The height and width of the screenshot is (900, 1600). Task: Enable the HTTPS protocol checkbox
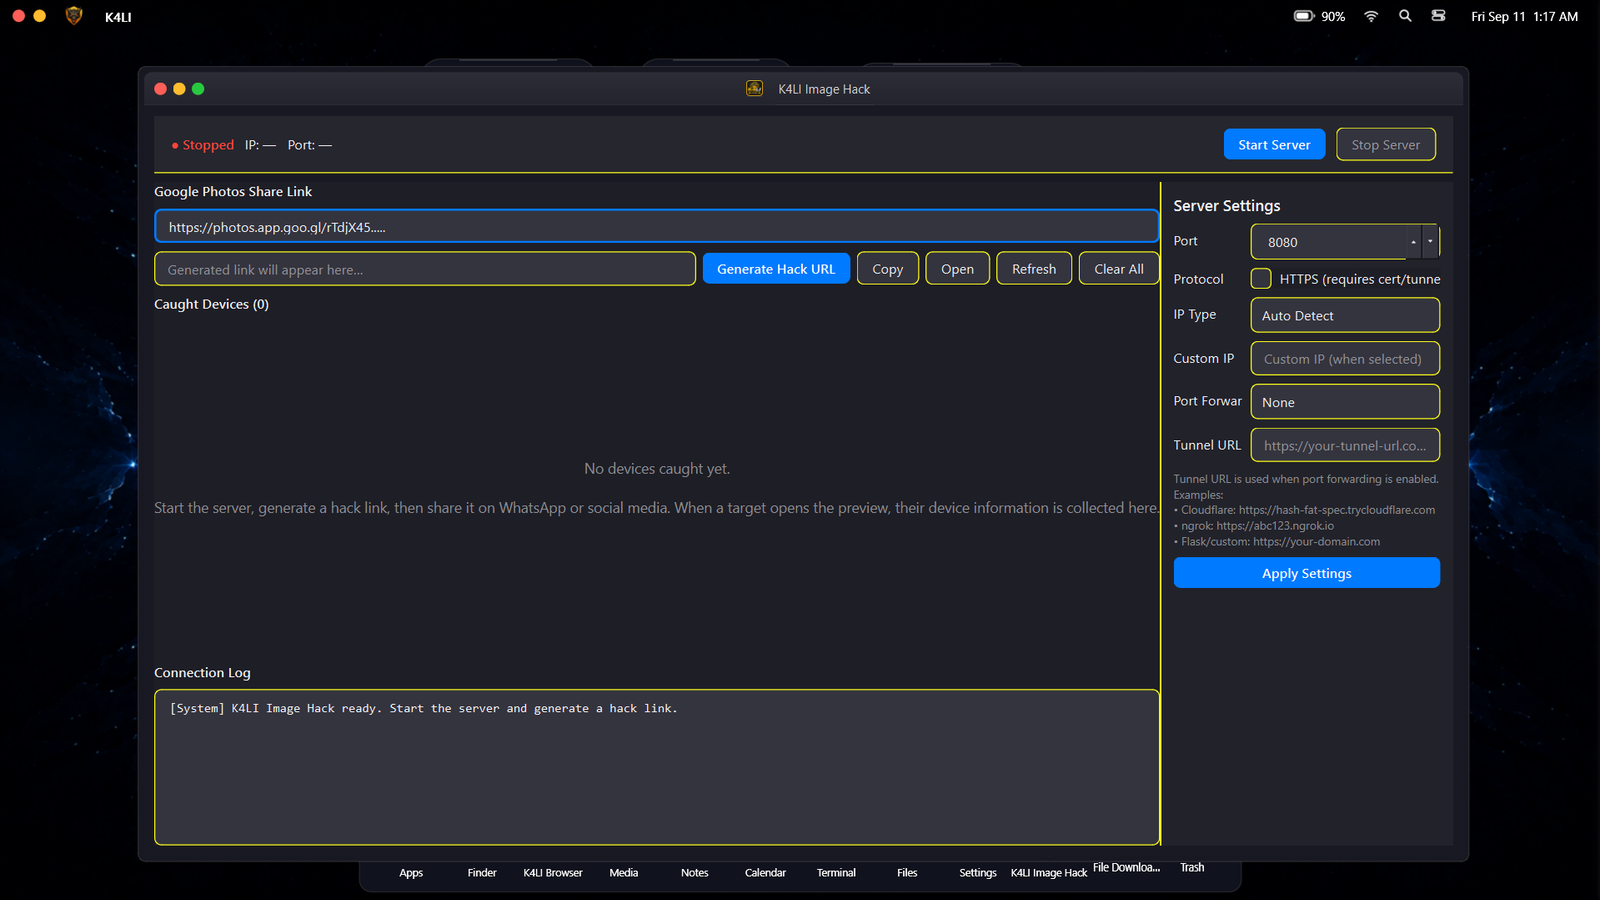pyautogui.click(x=1261, y=279)
